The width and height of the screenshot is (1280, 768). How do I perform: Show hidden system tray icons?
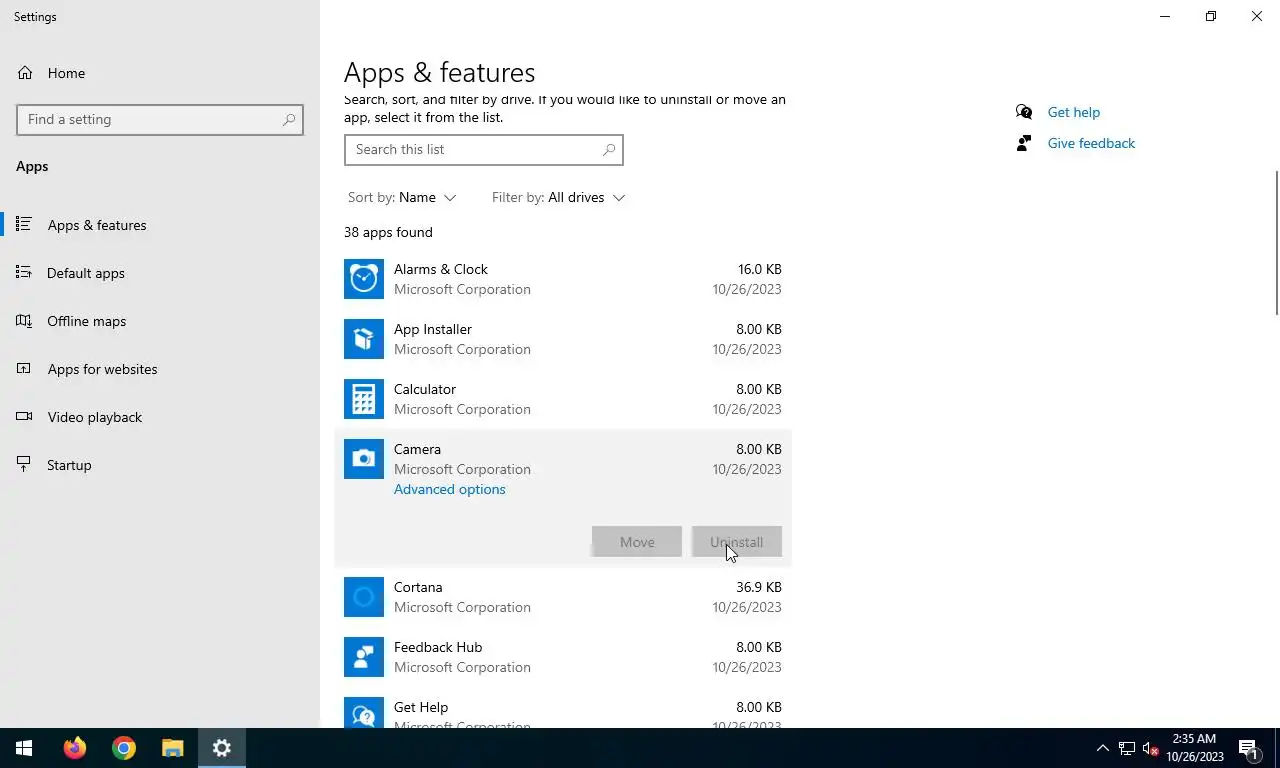coord(1102,748)
